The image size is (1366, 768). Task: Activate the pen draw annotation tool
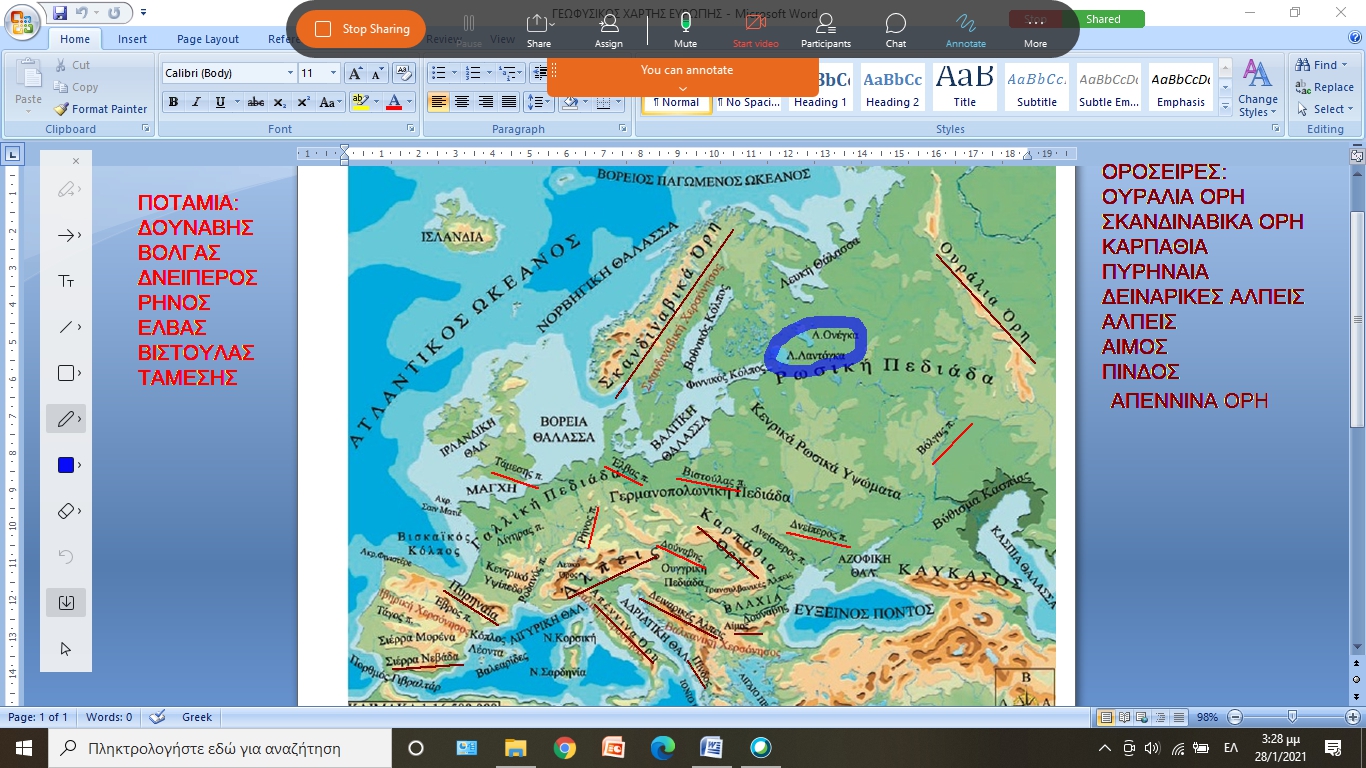(66, 419)
